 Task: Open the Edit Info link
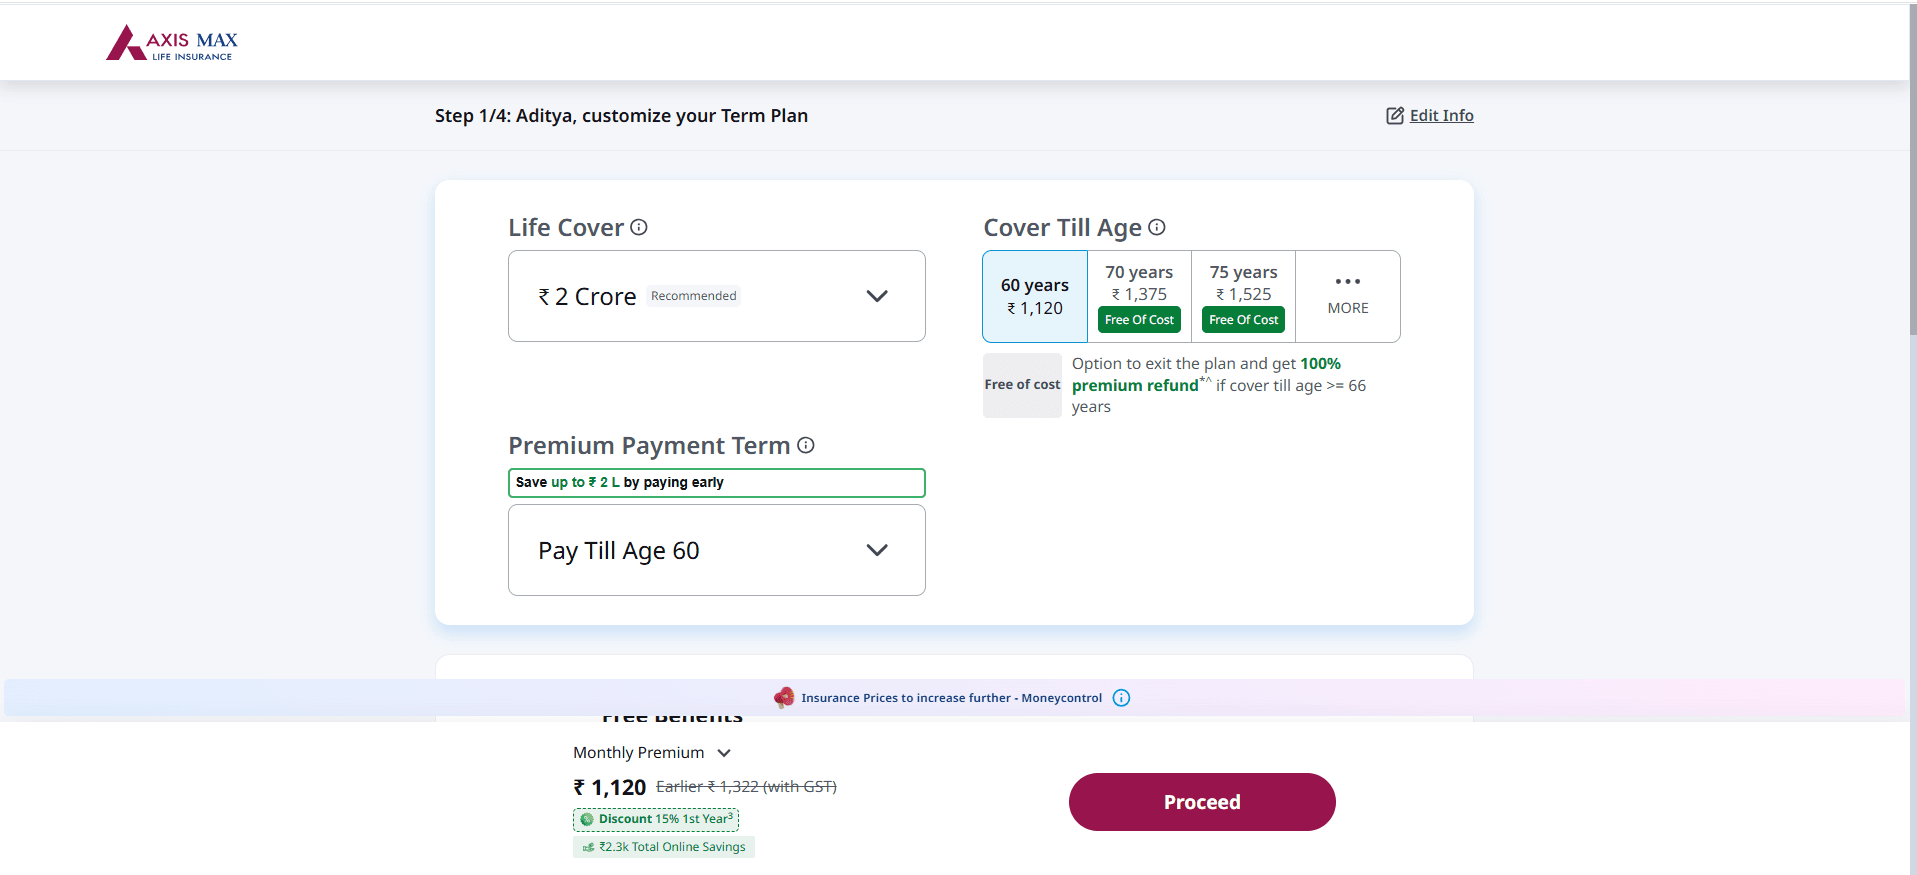pos(1441,116)
